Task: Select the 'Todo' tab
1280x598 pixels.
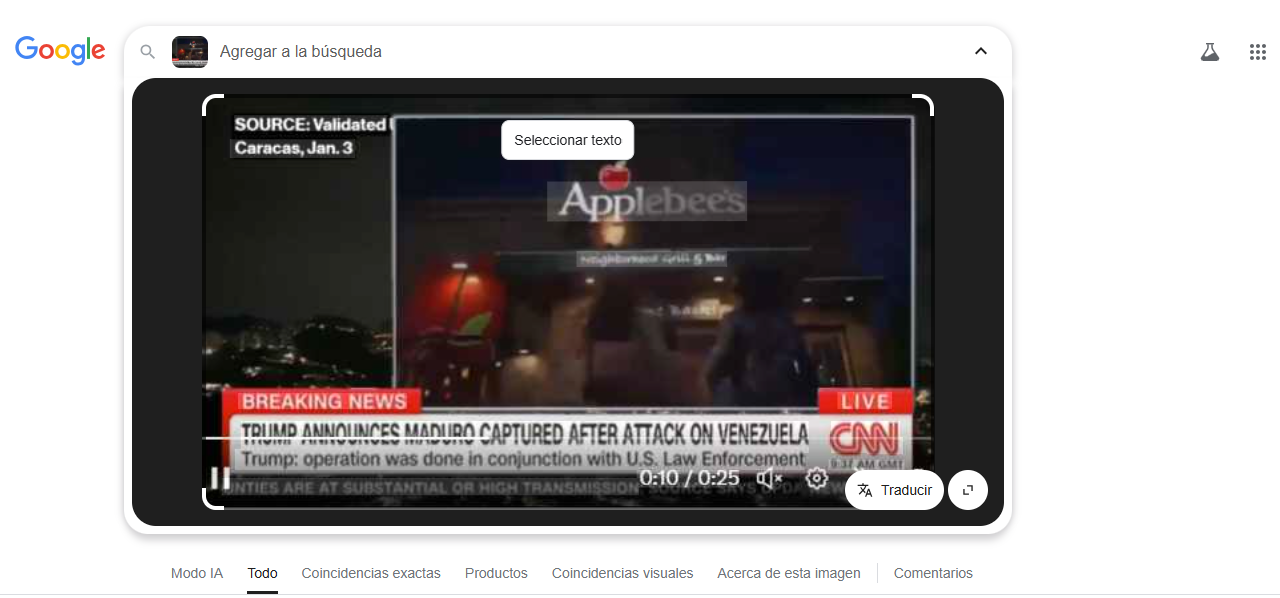Action: (262, 573)
